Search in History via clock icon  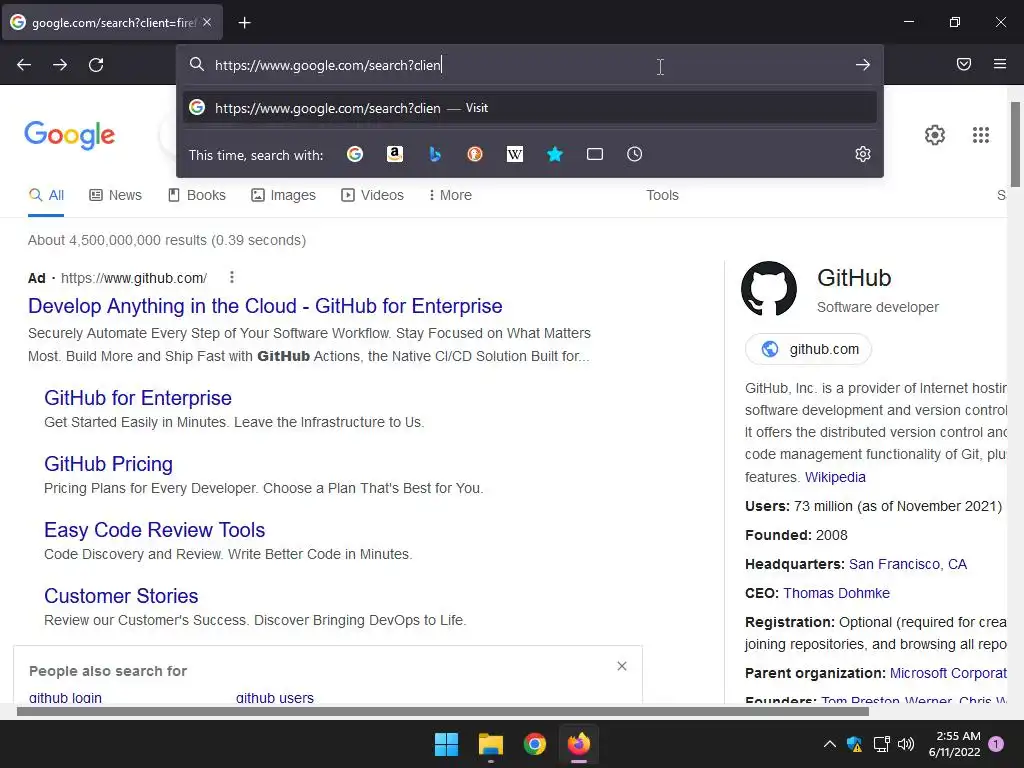634,154
